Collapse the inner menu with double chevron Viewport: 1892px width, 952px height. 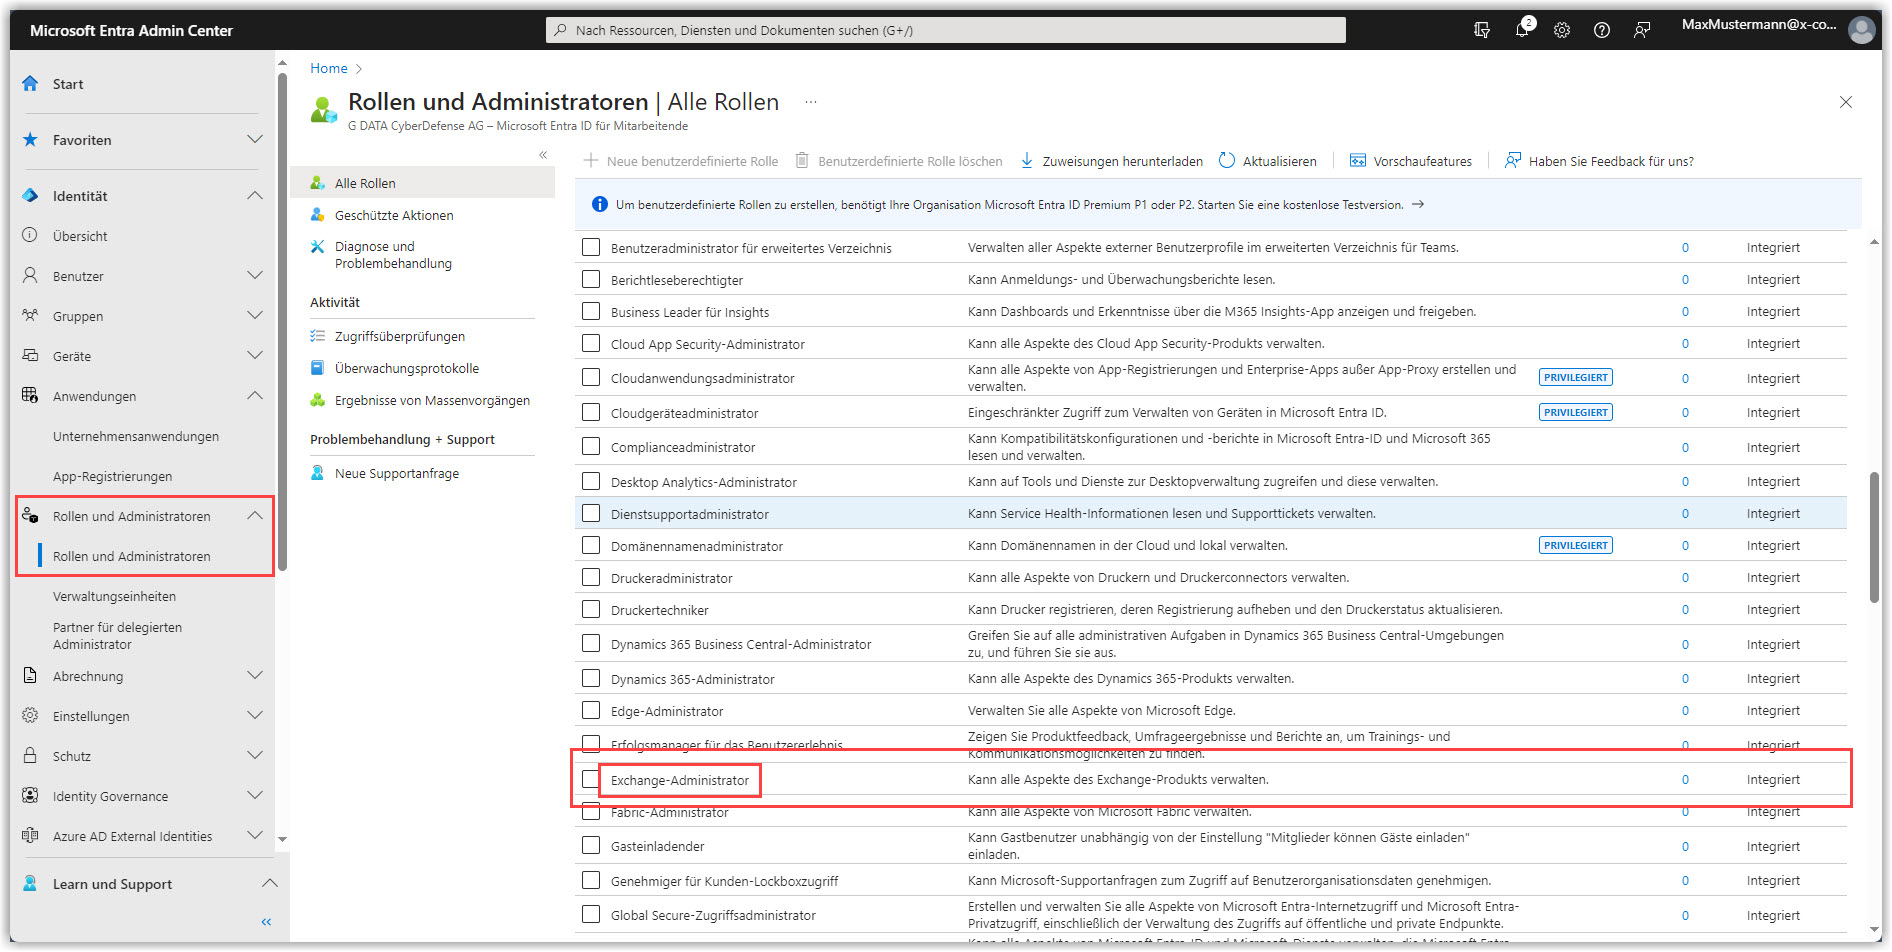pyautogui.click(x=543, y=154)
